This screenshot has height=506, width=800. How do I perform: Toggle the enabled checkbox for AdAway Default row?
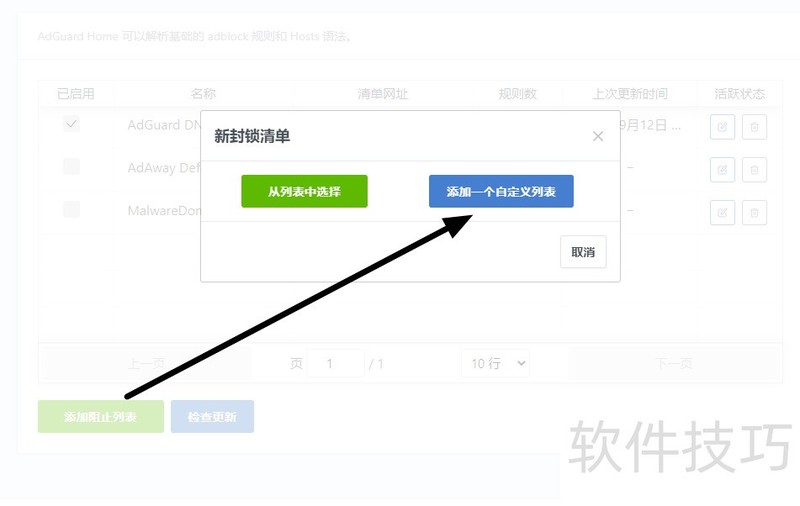71,166
